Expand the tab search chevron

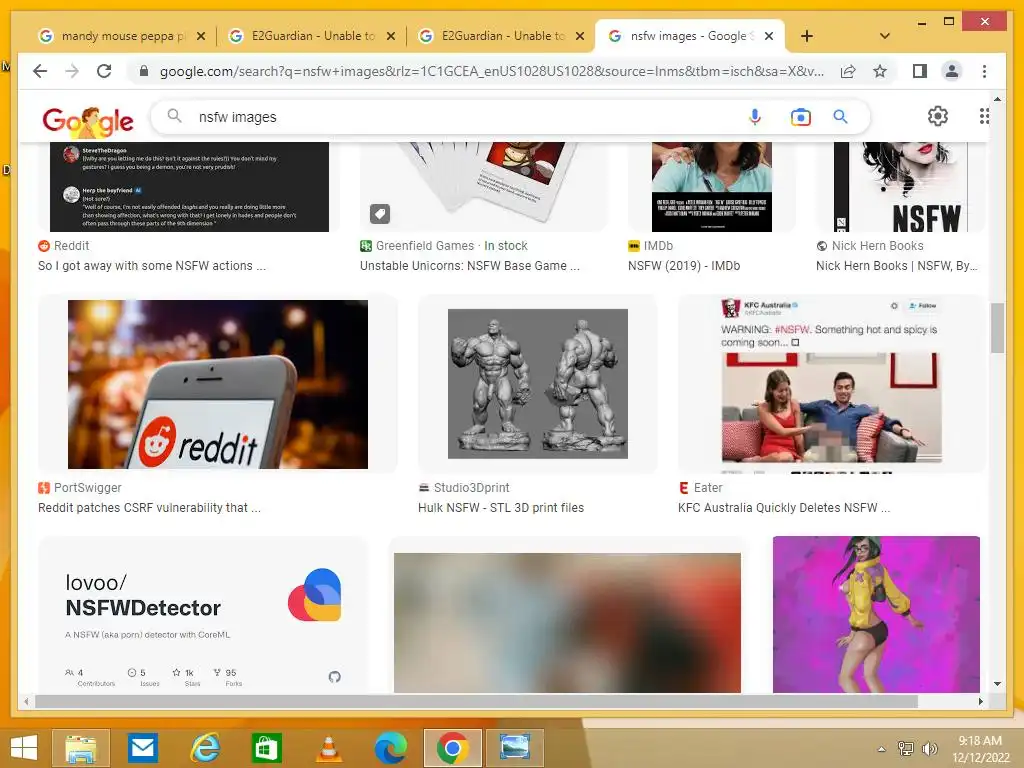(885, 36)
